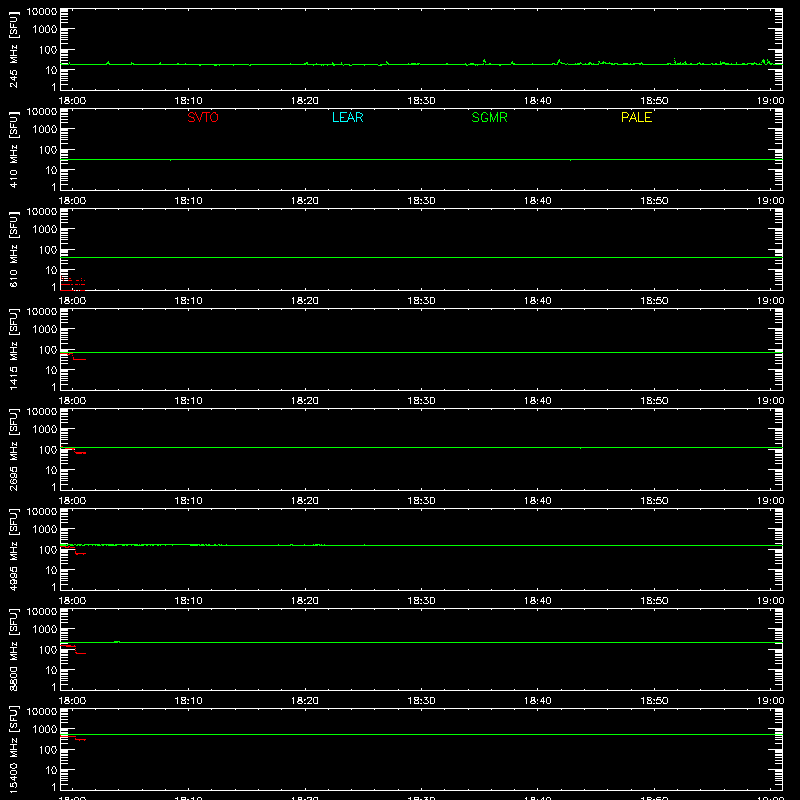Select 18:50 label under the 410 MHz panel

654,201
